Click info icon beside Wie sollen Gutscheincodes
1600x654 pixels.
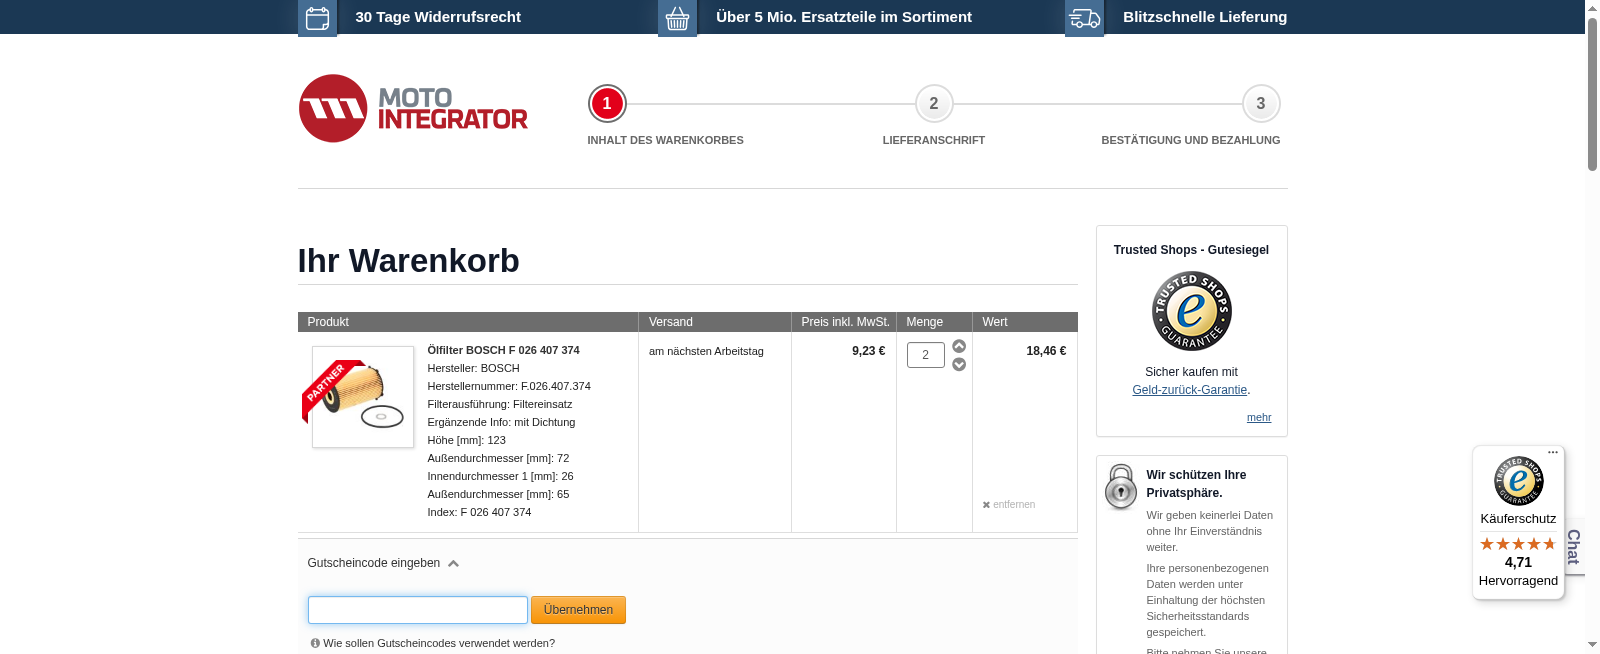(315, 643)
